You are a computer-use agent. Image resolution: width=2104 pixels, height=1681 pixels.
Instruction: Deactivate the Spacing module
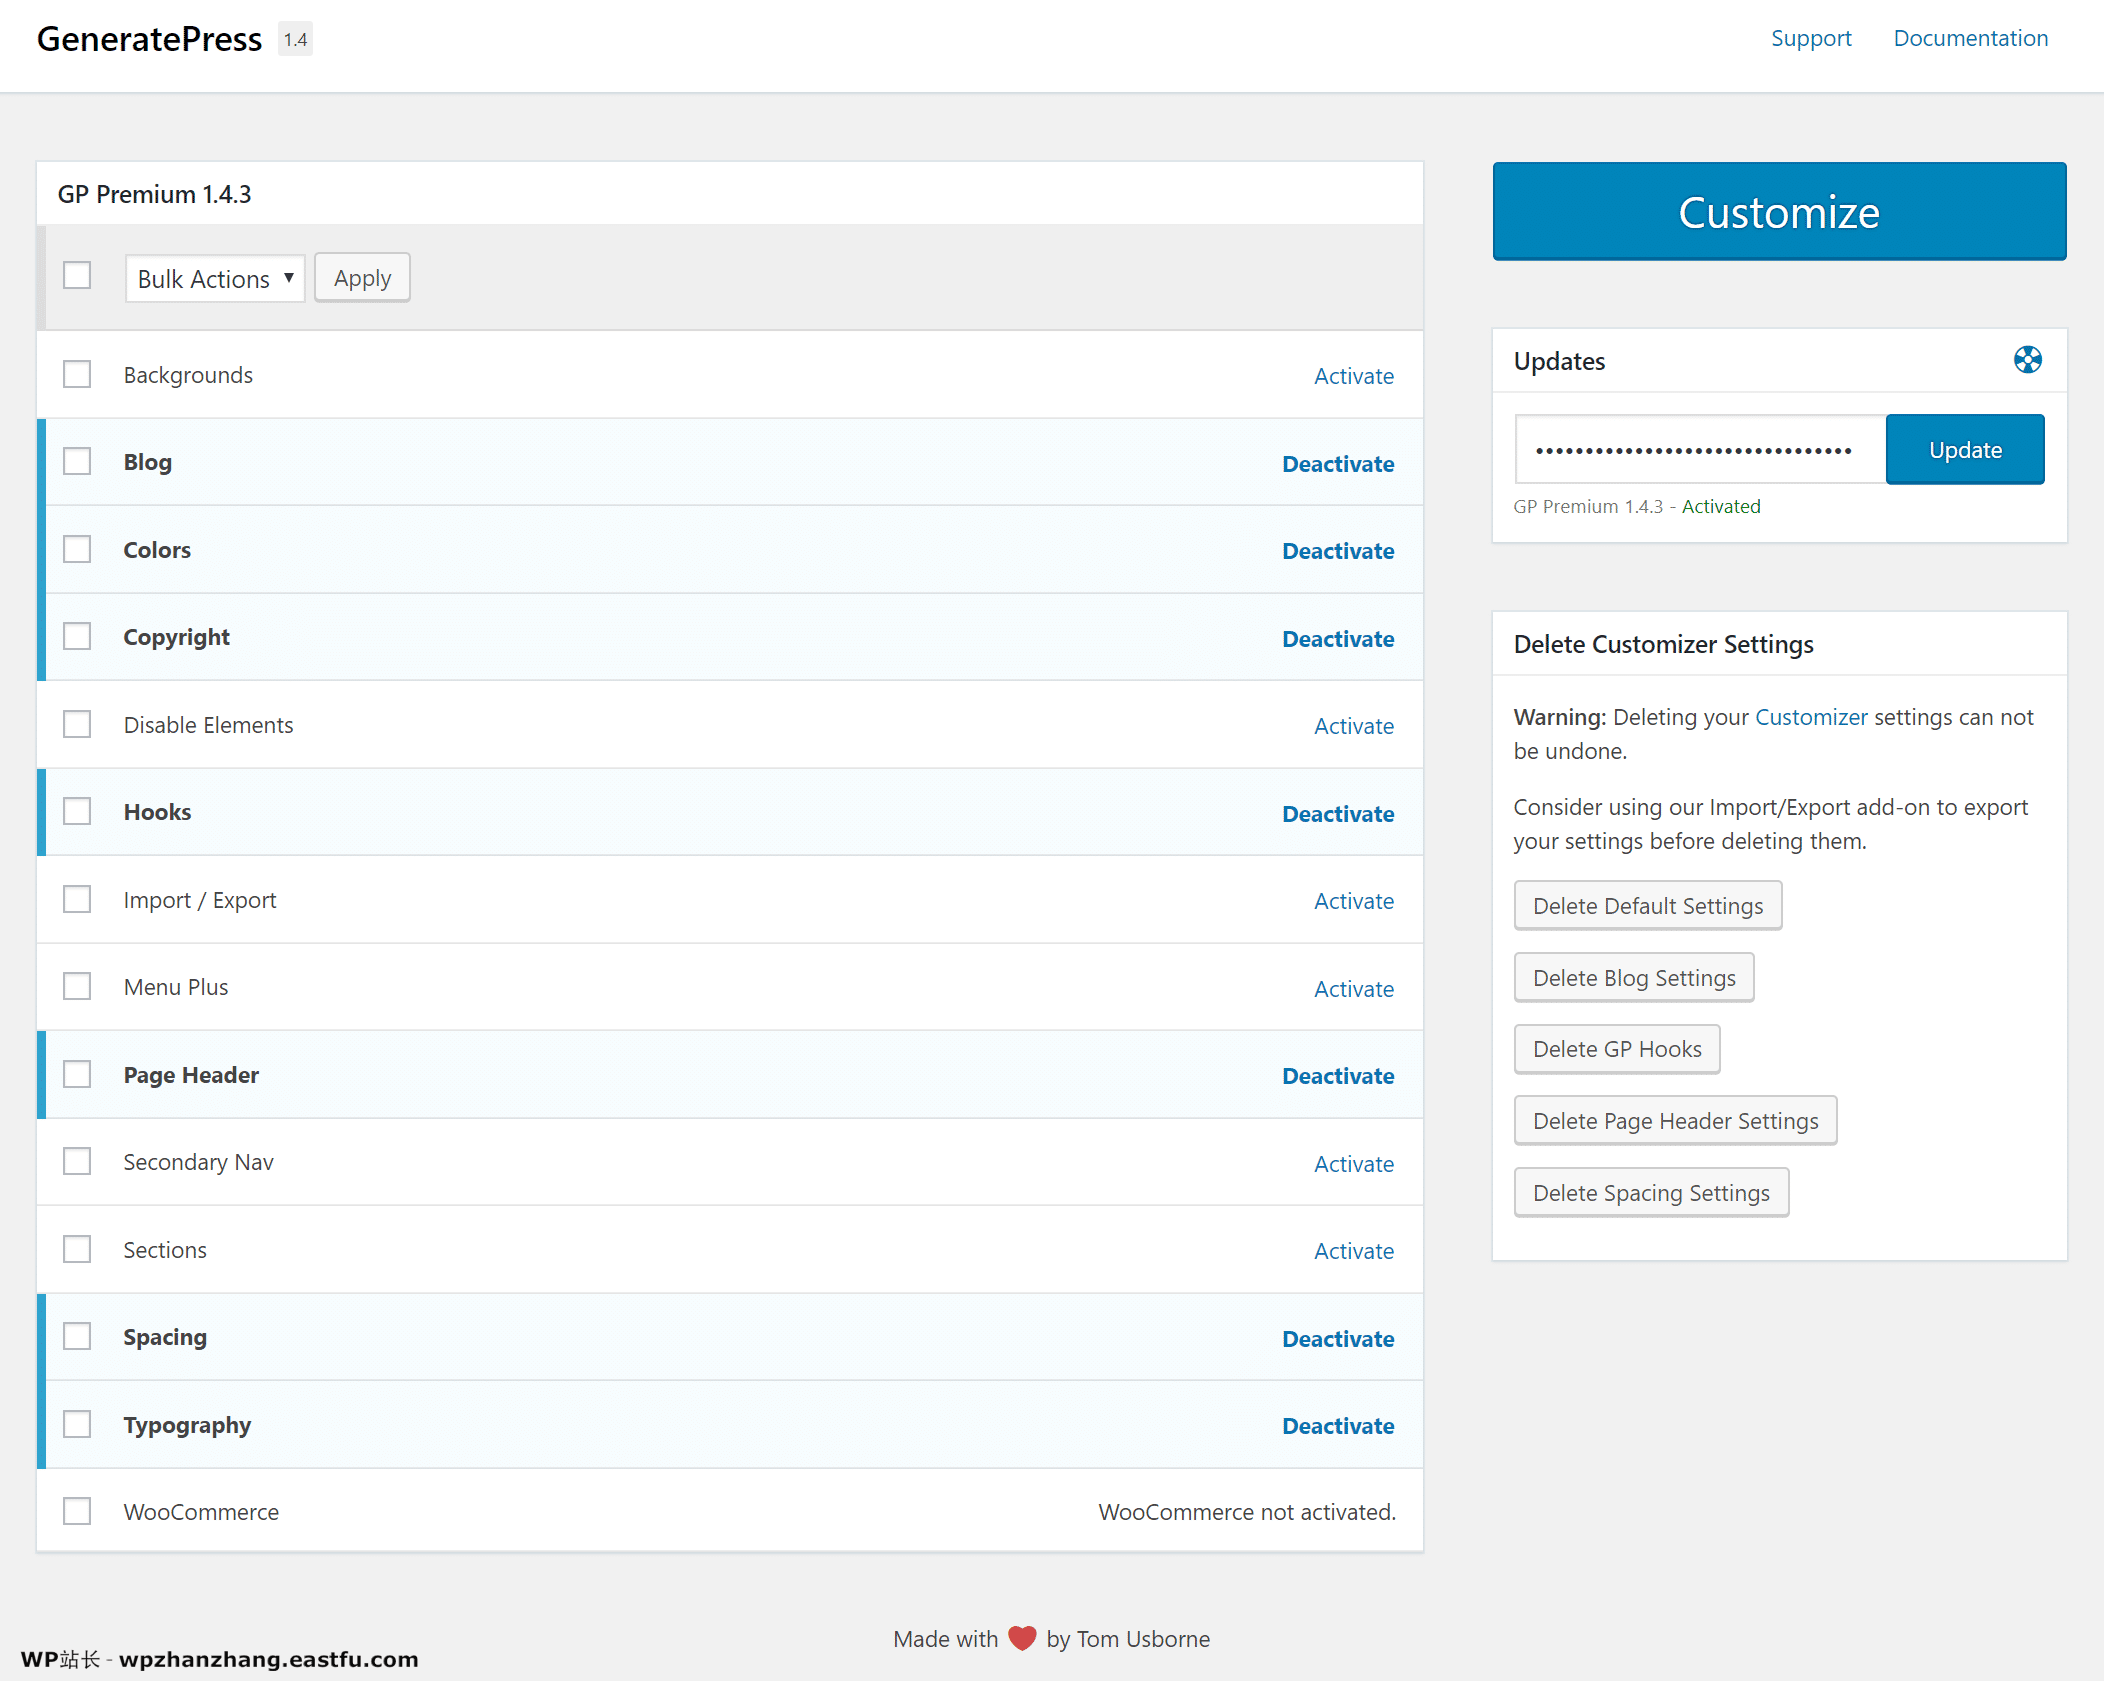coord(1338,1339)
